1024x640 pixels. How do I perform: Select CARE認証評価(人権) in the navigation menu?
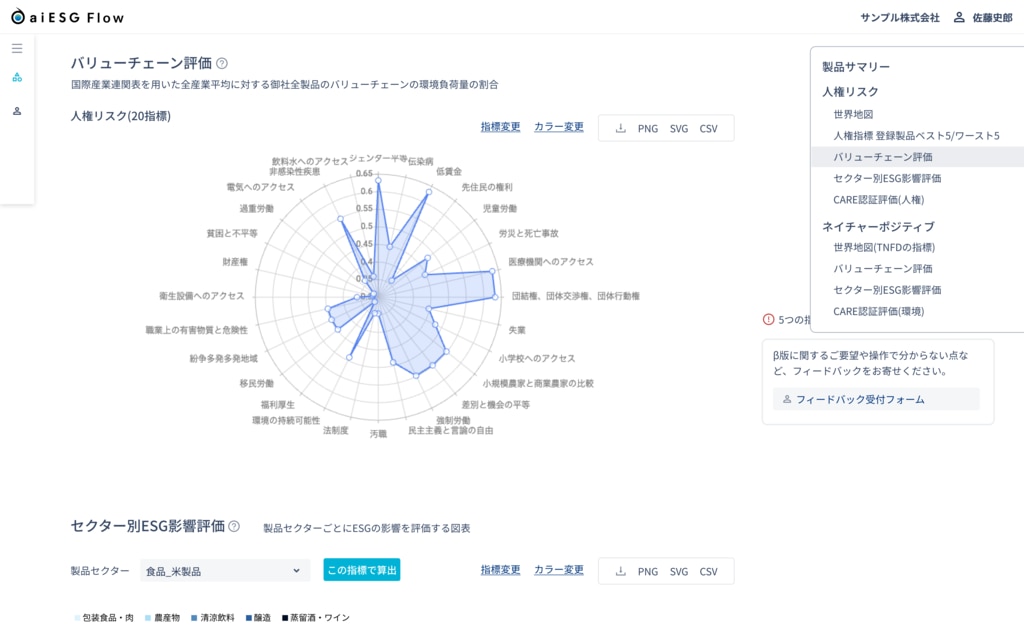878,199
